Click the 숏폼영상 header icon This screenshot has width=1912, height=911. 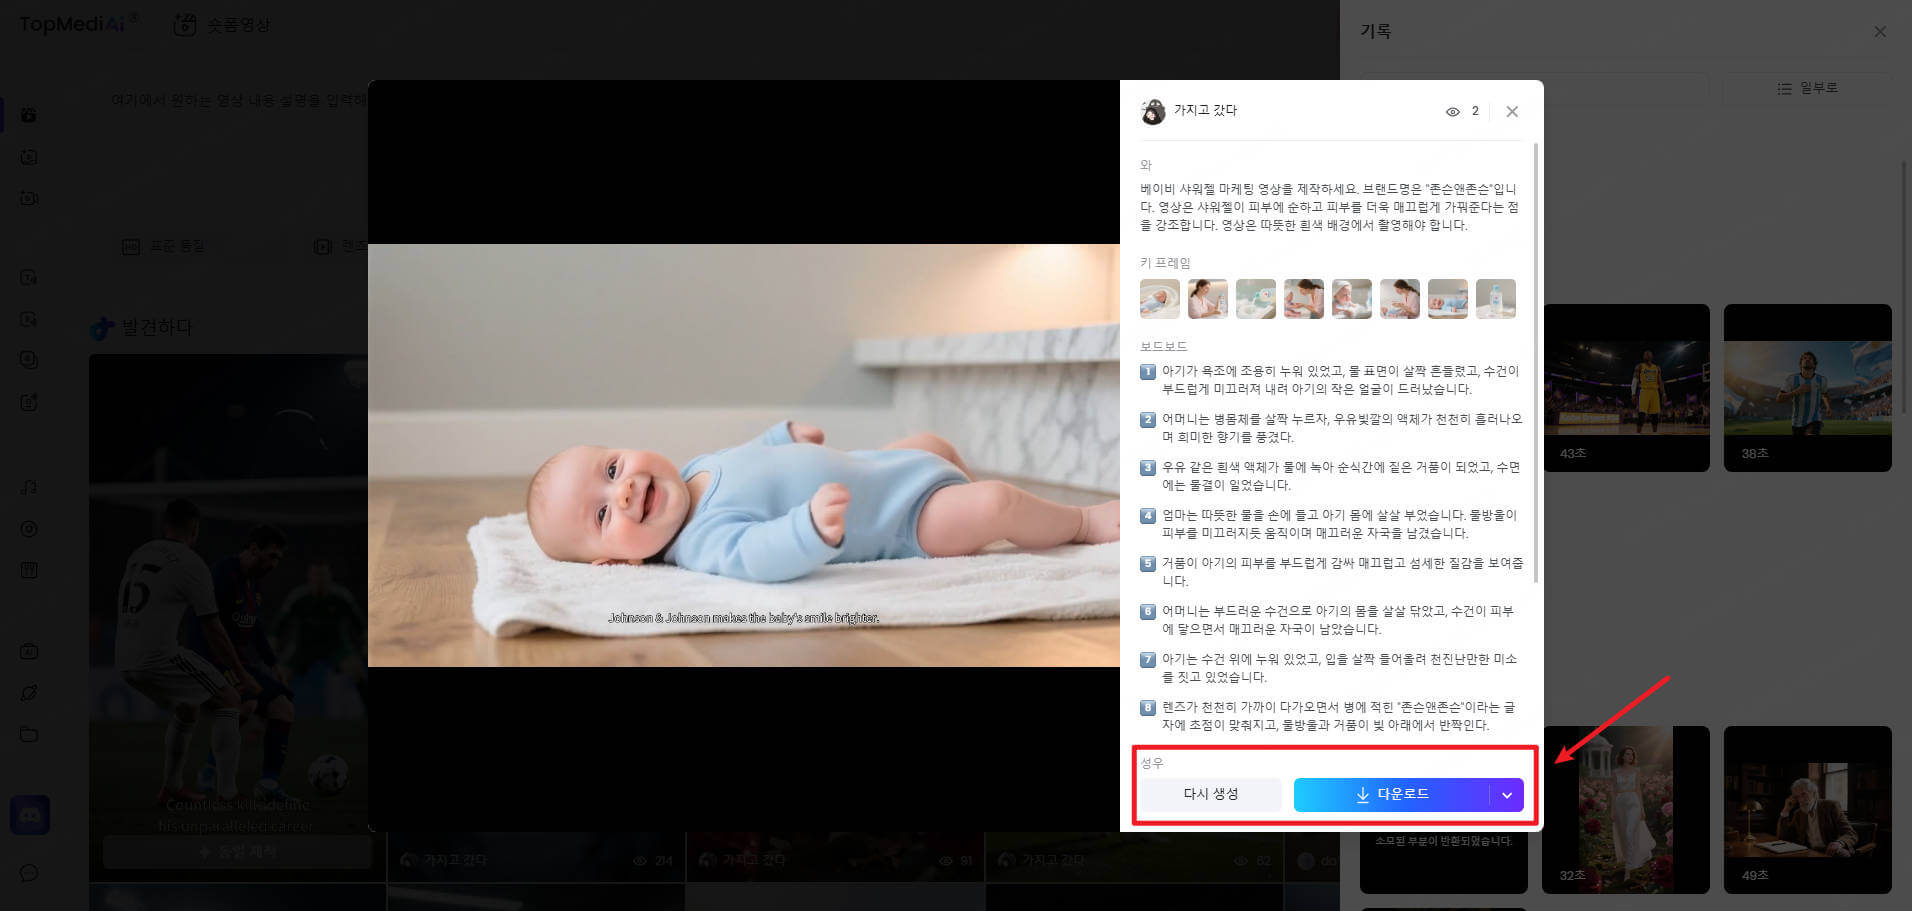click(x=184, y=25)
